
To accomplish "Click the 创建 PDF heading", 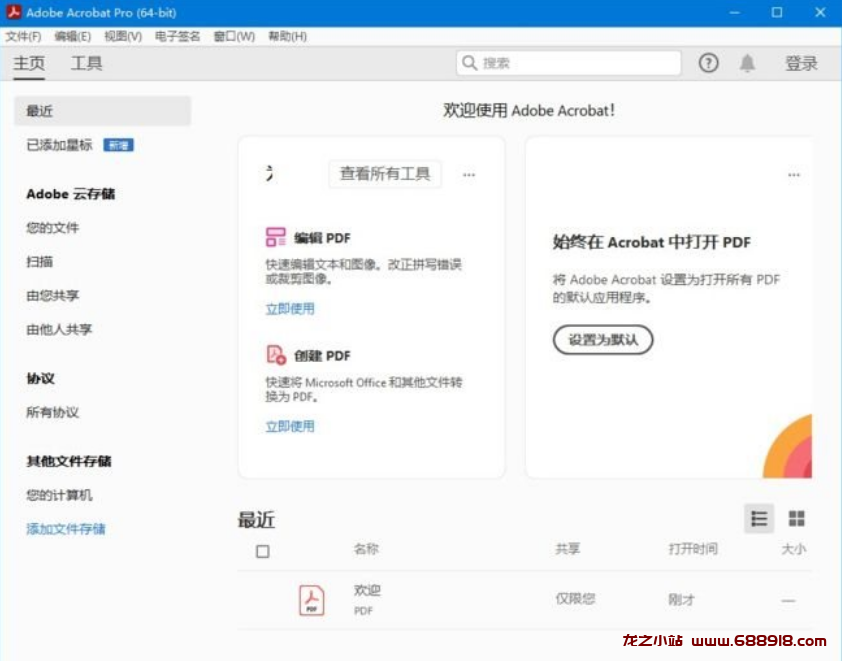I will pyautogui.click(x=322, y=355).
